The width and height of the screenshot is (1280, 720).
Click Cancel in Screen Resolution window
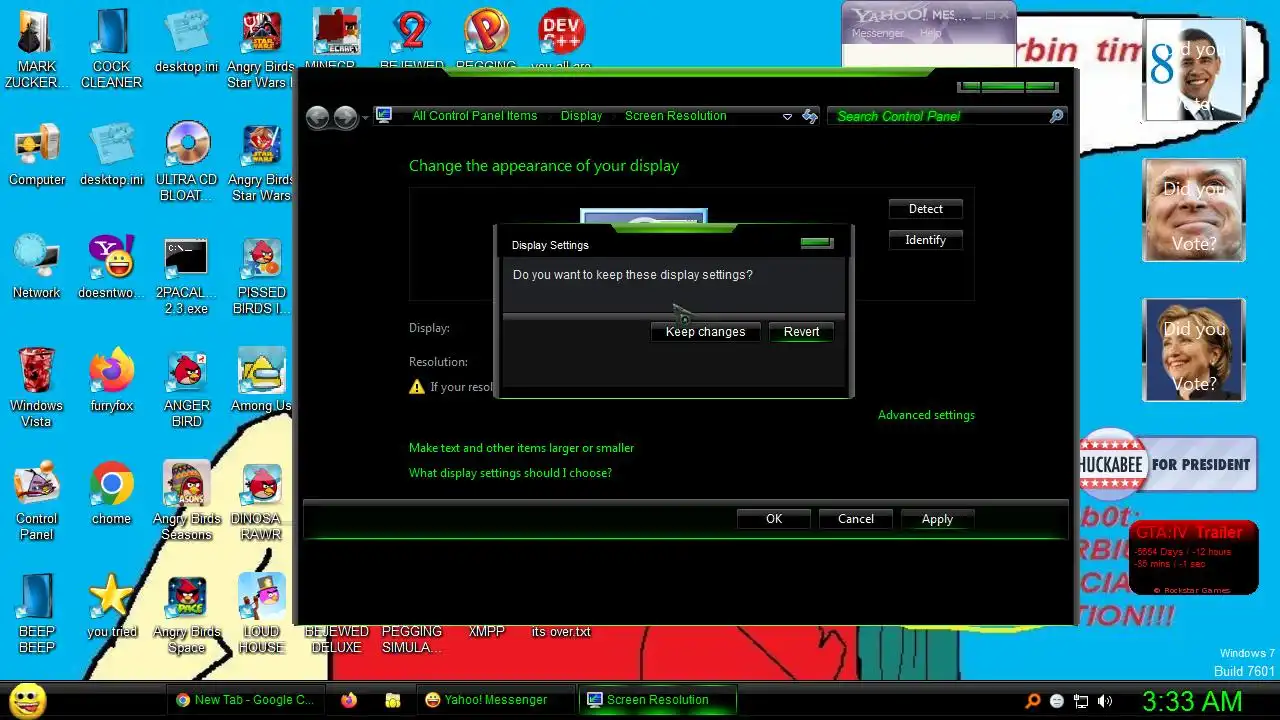tap(855, 519)
